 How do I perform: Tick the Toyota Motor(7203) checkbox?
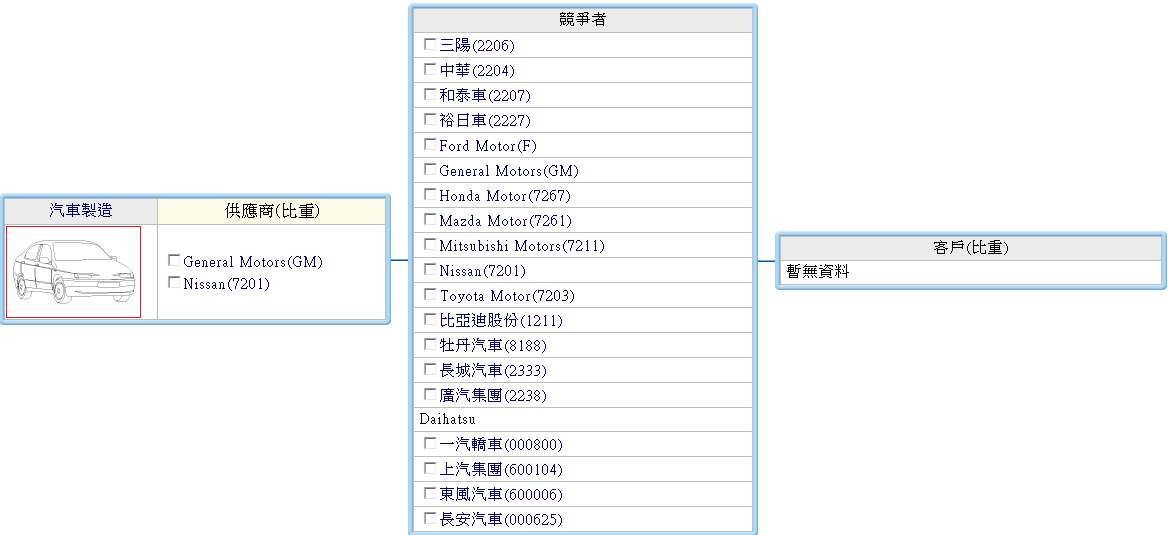(x=430, y=294)
